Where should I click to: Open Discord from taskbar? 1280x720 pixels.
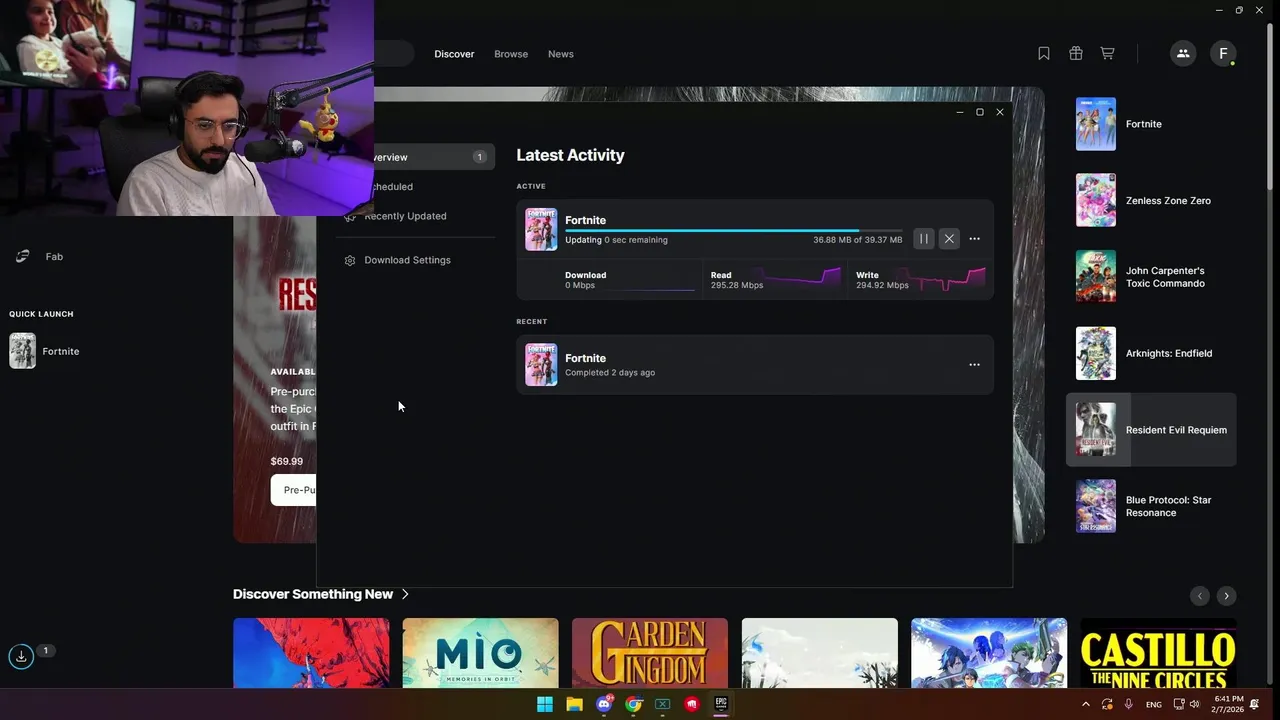pos(604,704)
